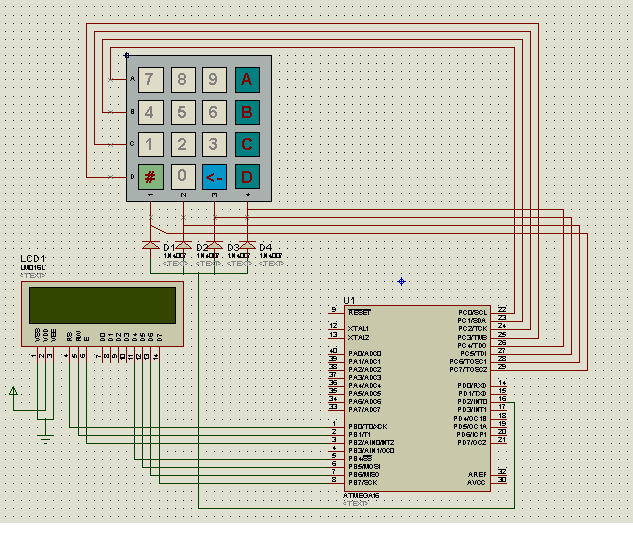The height and width of the screenshot is (540, 633).
Task: Click the PD5/OC1A pin label
Action: coord(470,427)
